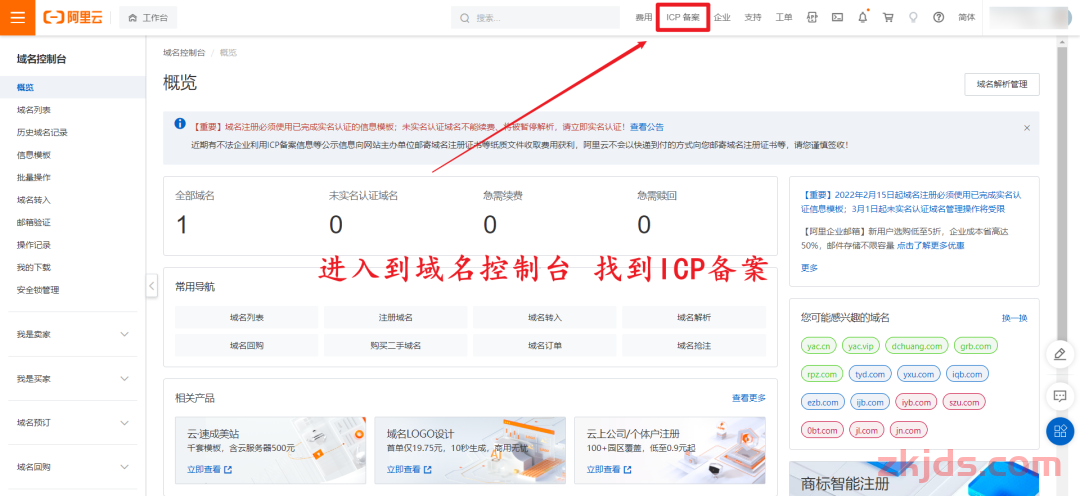Open the 域名回购 quick navigation button

tap(247, 345)
